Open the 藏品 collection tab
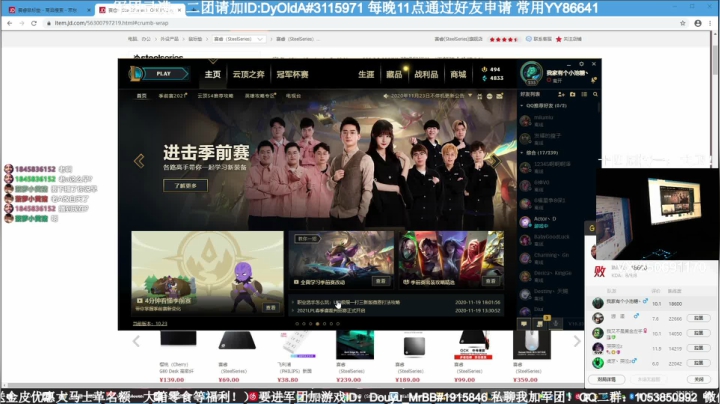This screenshot has width=720, height=404. 394,74
